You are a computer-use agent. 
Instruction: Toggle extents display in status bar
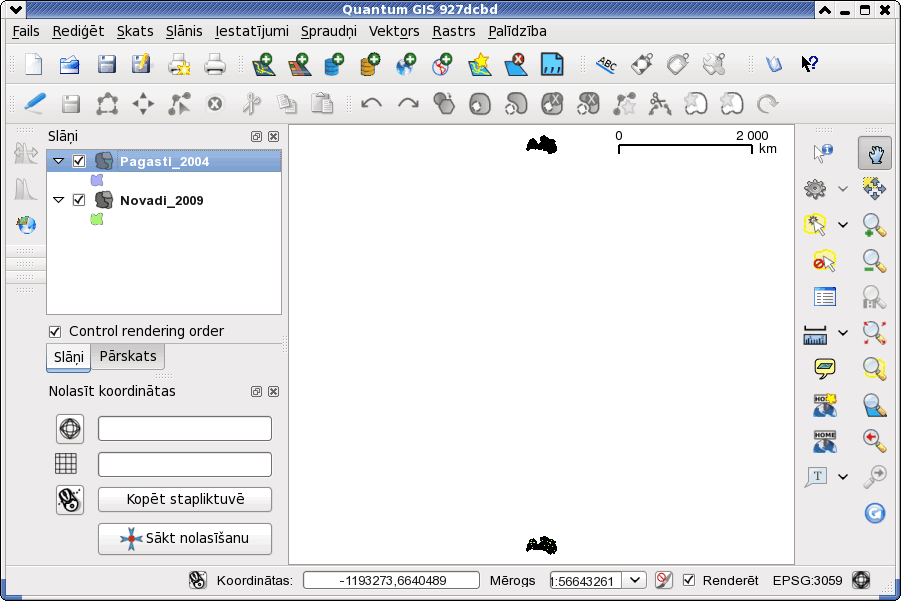pyautogui.click(x=197, y=580)
